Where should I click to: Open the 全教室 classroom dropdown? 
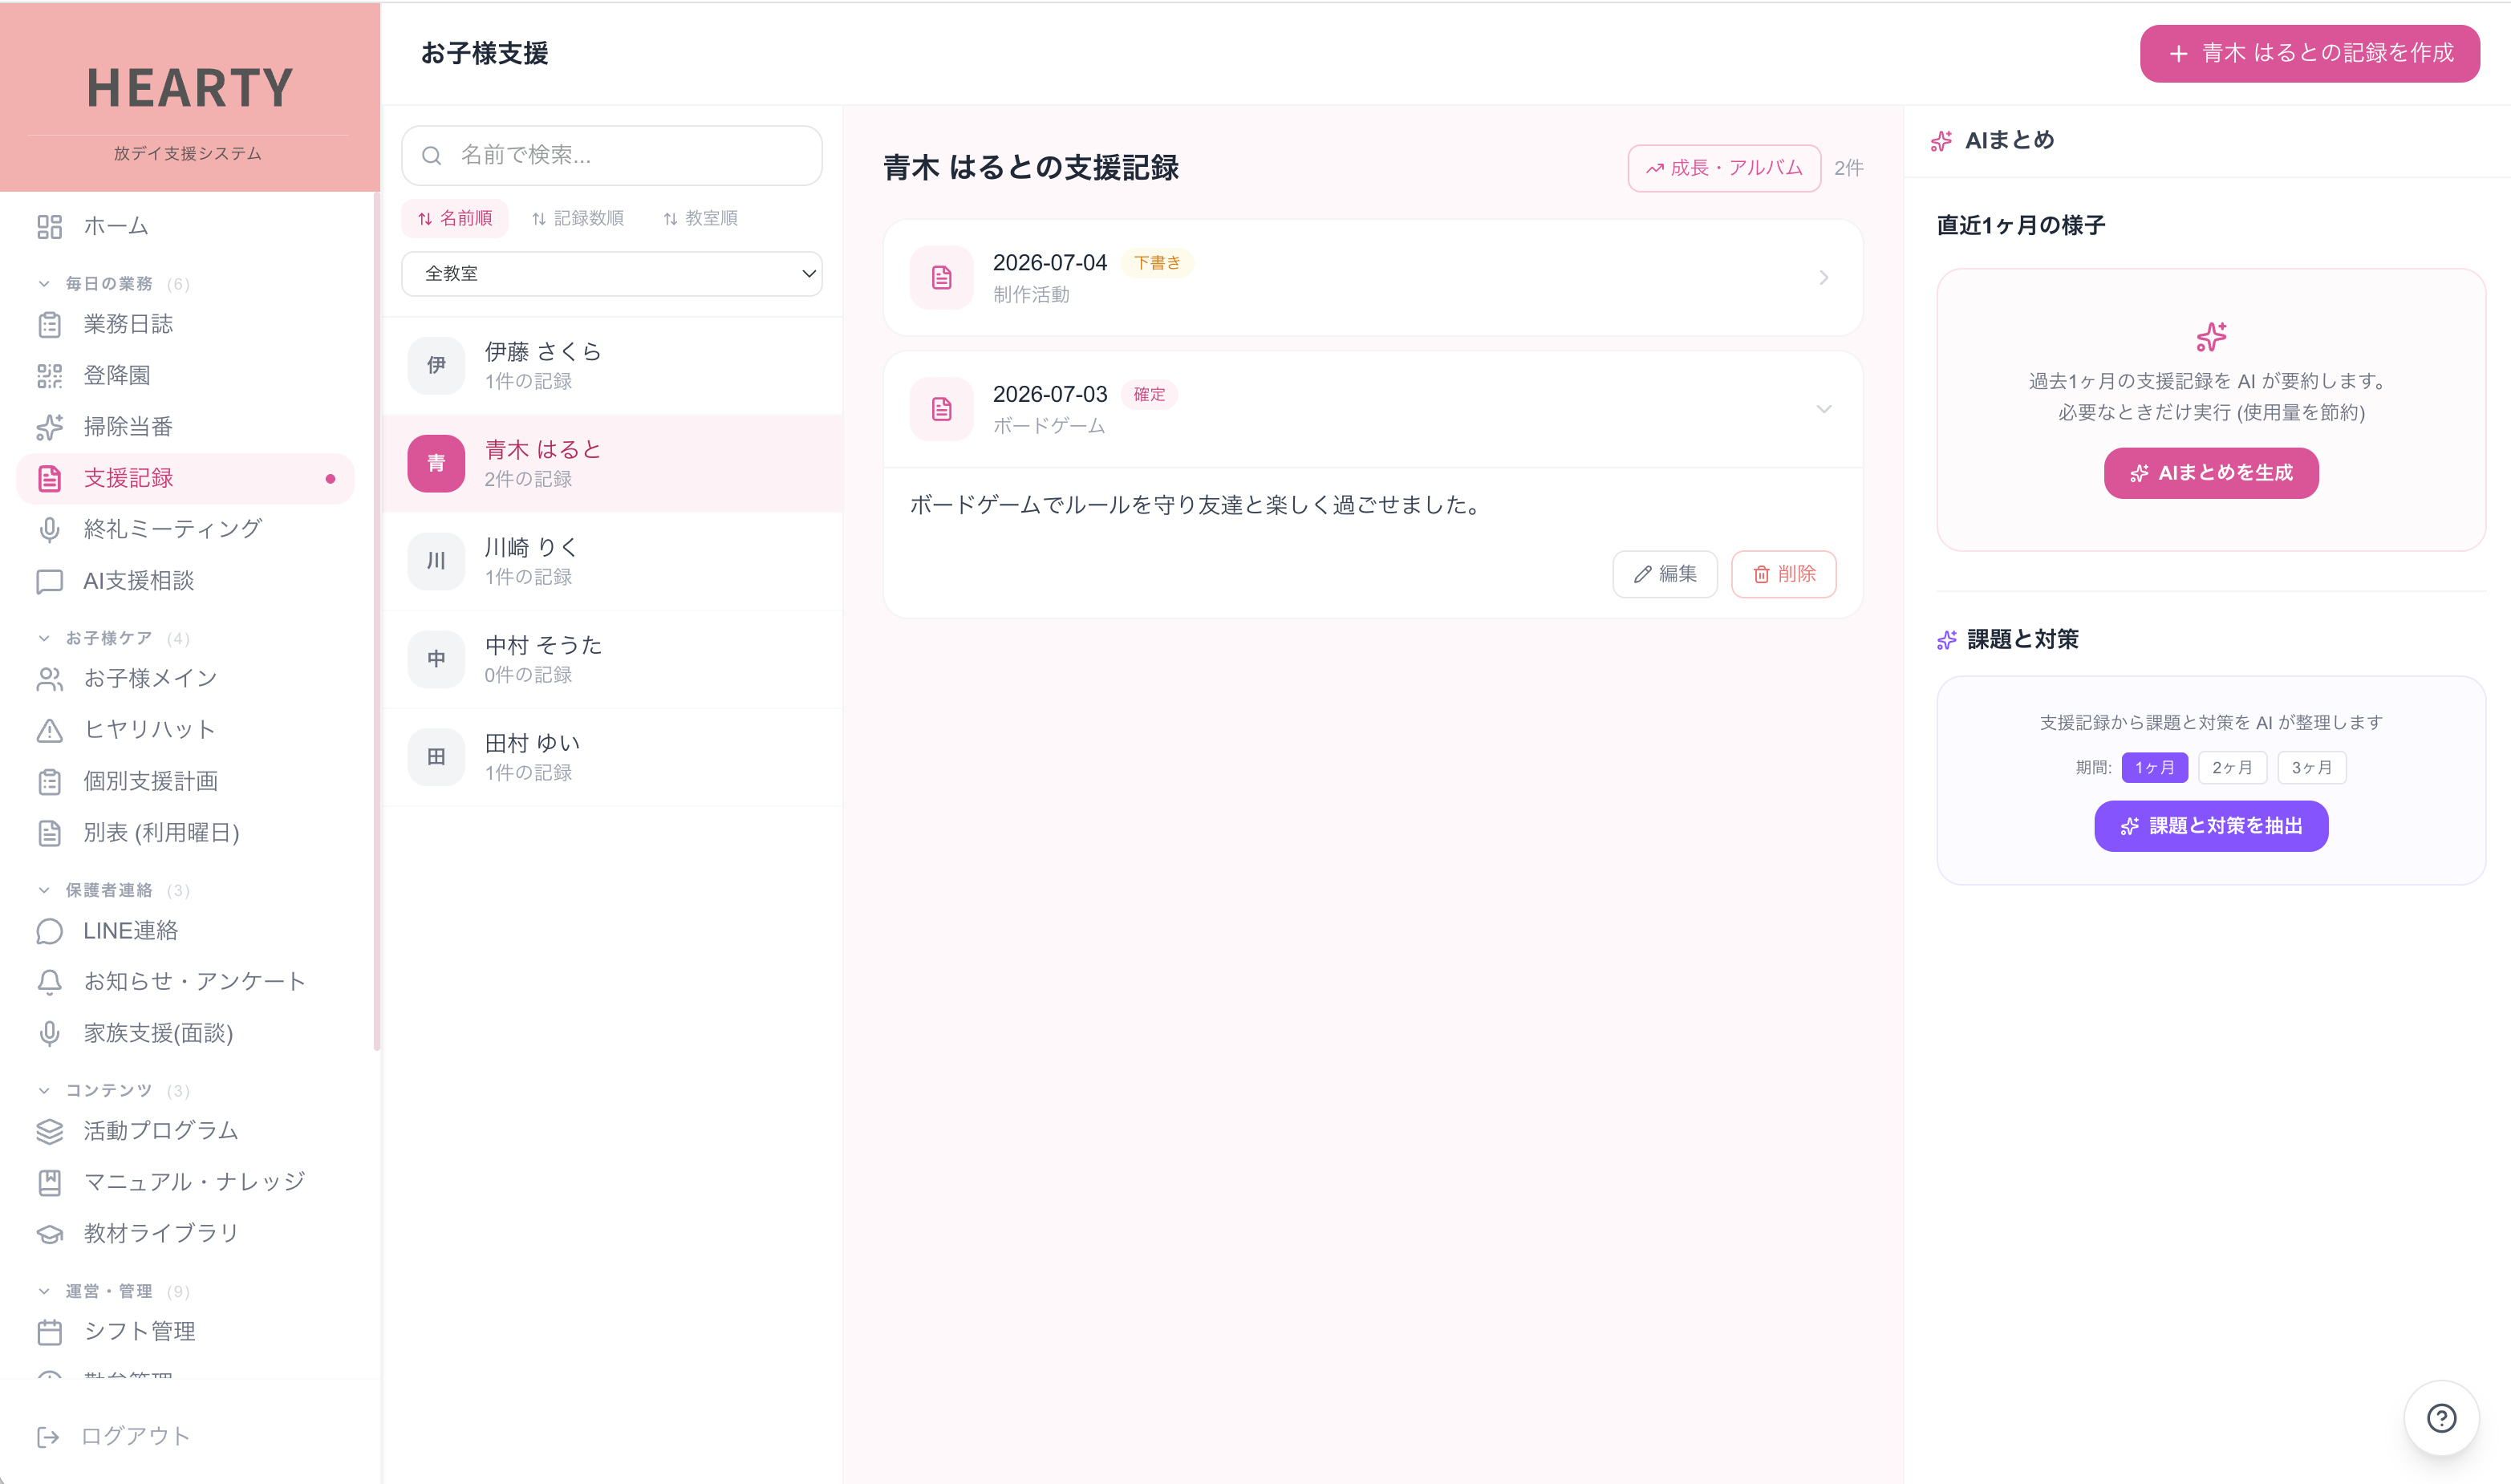(612, 274)
